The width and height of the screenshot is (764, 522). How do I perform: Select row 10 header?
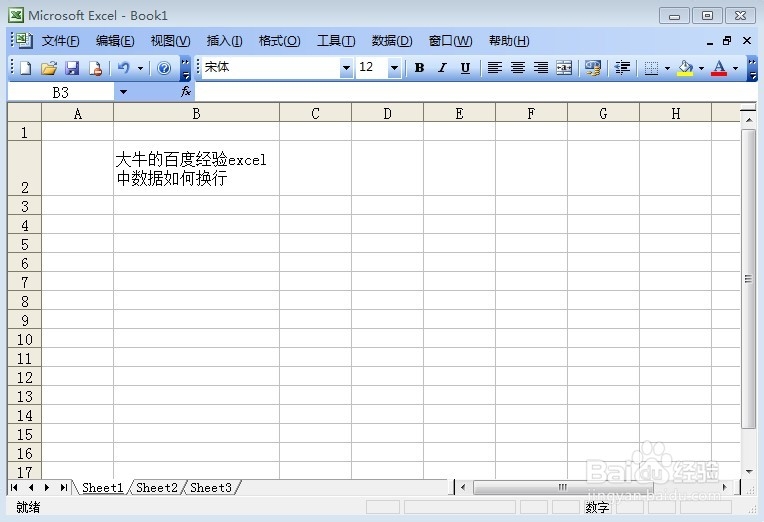24,339
